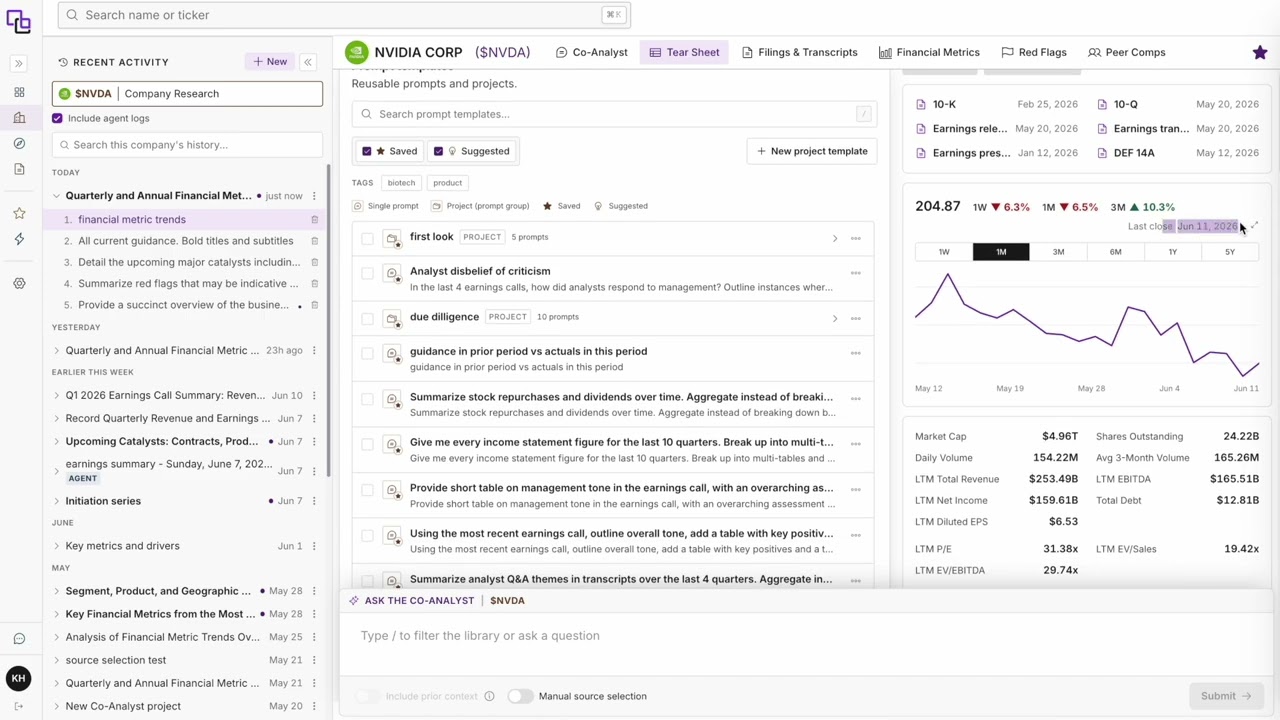This screenshot has height=720, width=1280.
Task: Toggle 'Include agent logs' checkbox
Action: [x=57, y=118]
